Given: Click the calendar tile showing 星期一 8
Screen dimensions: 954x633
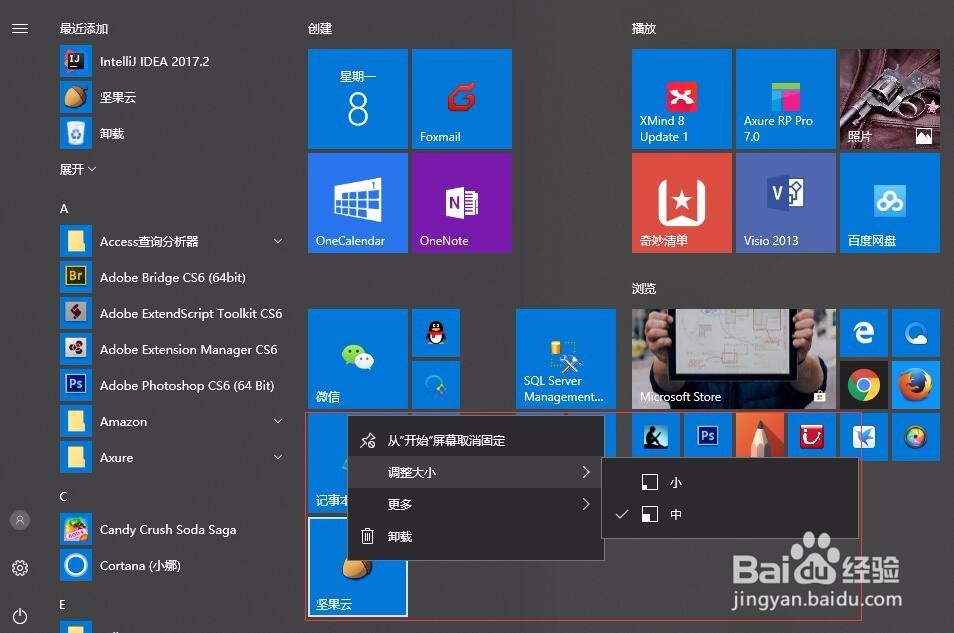Looking at the screenshot, I should 358,99.
